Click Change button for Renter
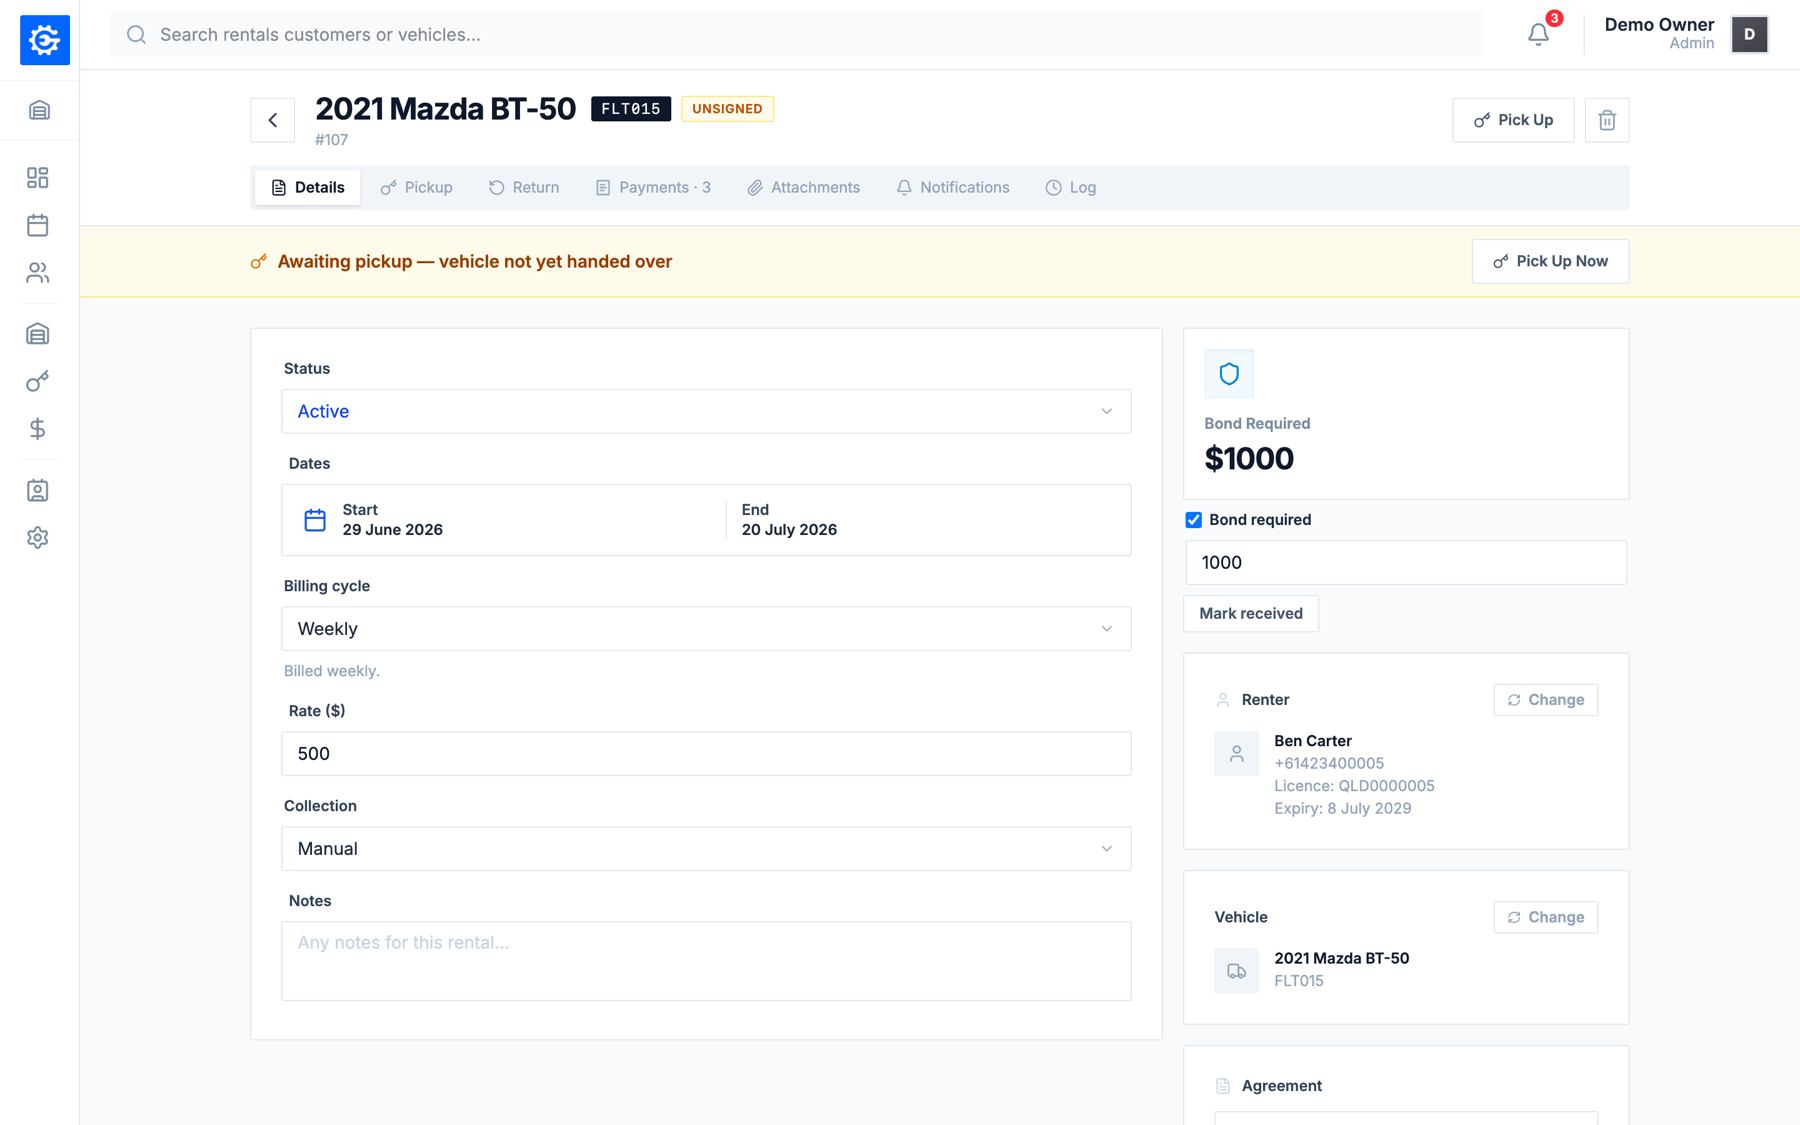The height and width of the screenshot is (1125, 1800). [x=1546, y=700]
